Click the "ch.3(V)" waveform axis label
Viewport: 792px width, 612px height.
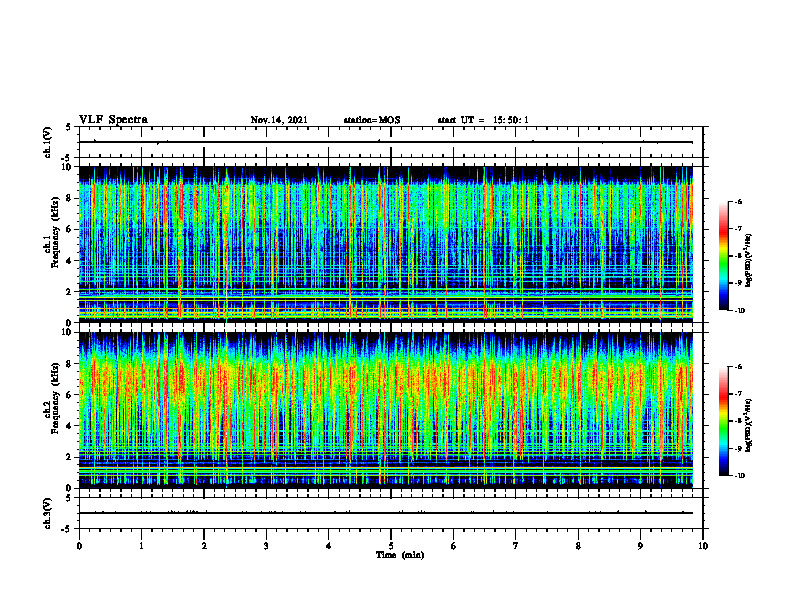click(x=48, y=513)
